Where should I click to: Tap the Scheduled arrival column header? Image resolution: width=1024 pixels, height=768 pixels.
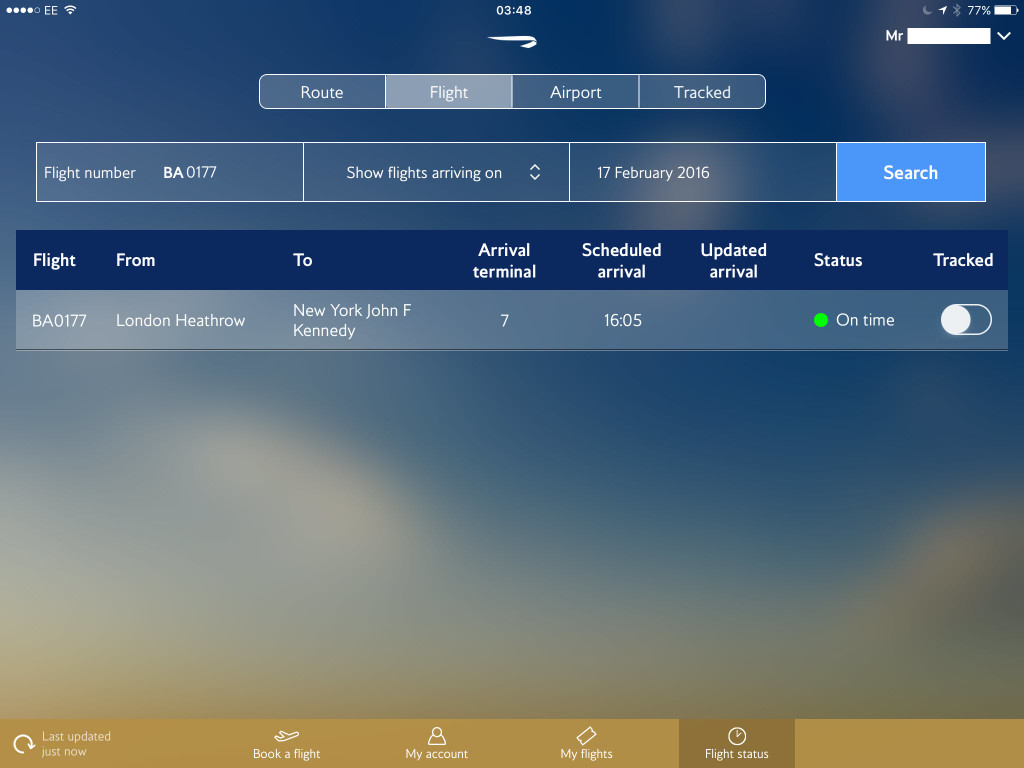[x=622, y=261]
